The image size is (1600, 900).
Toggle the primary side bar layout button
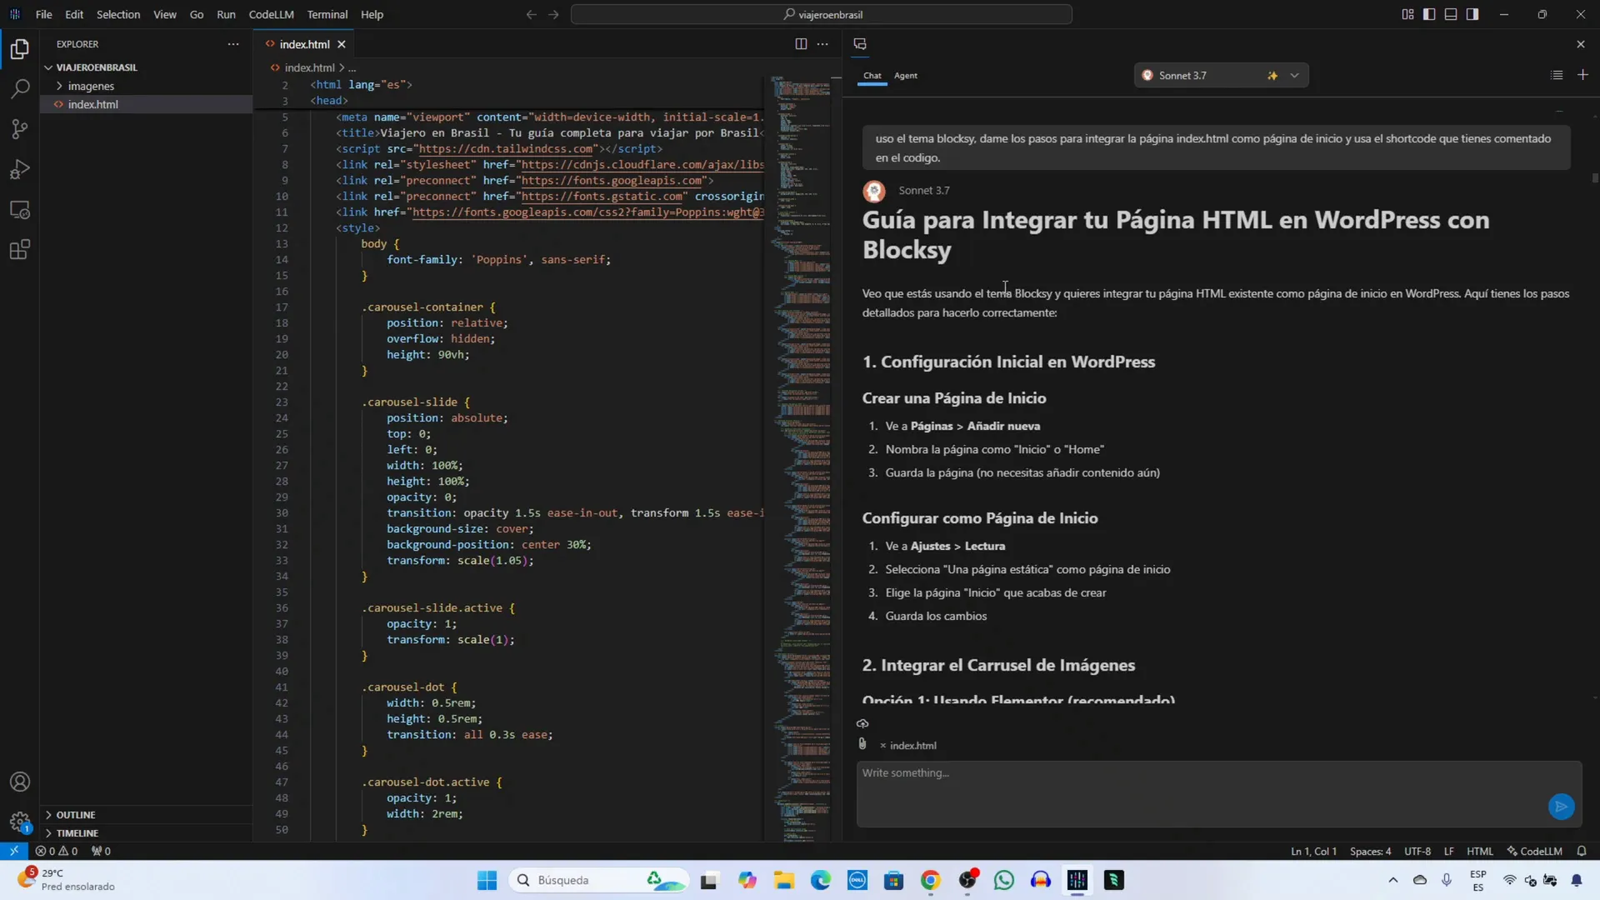point(1429,14)
